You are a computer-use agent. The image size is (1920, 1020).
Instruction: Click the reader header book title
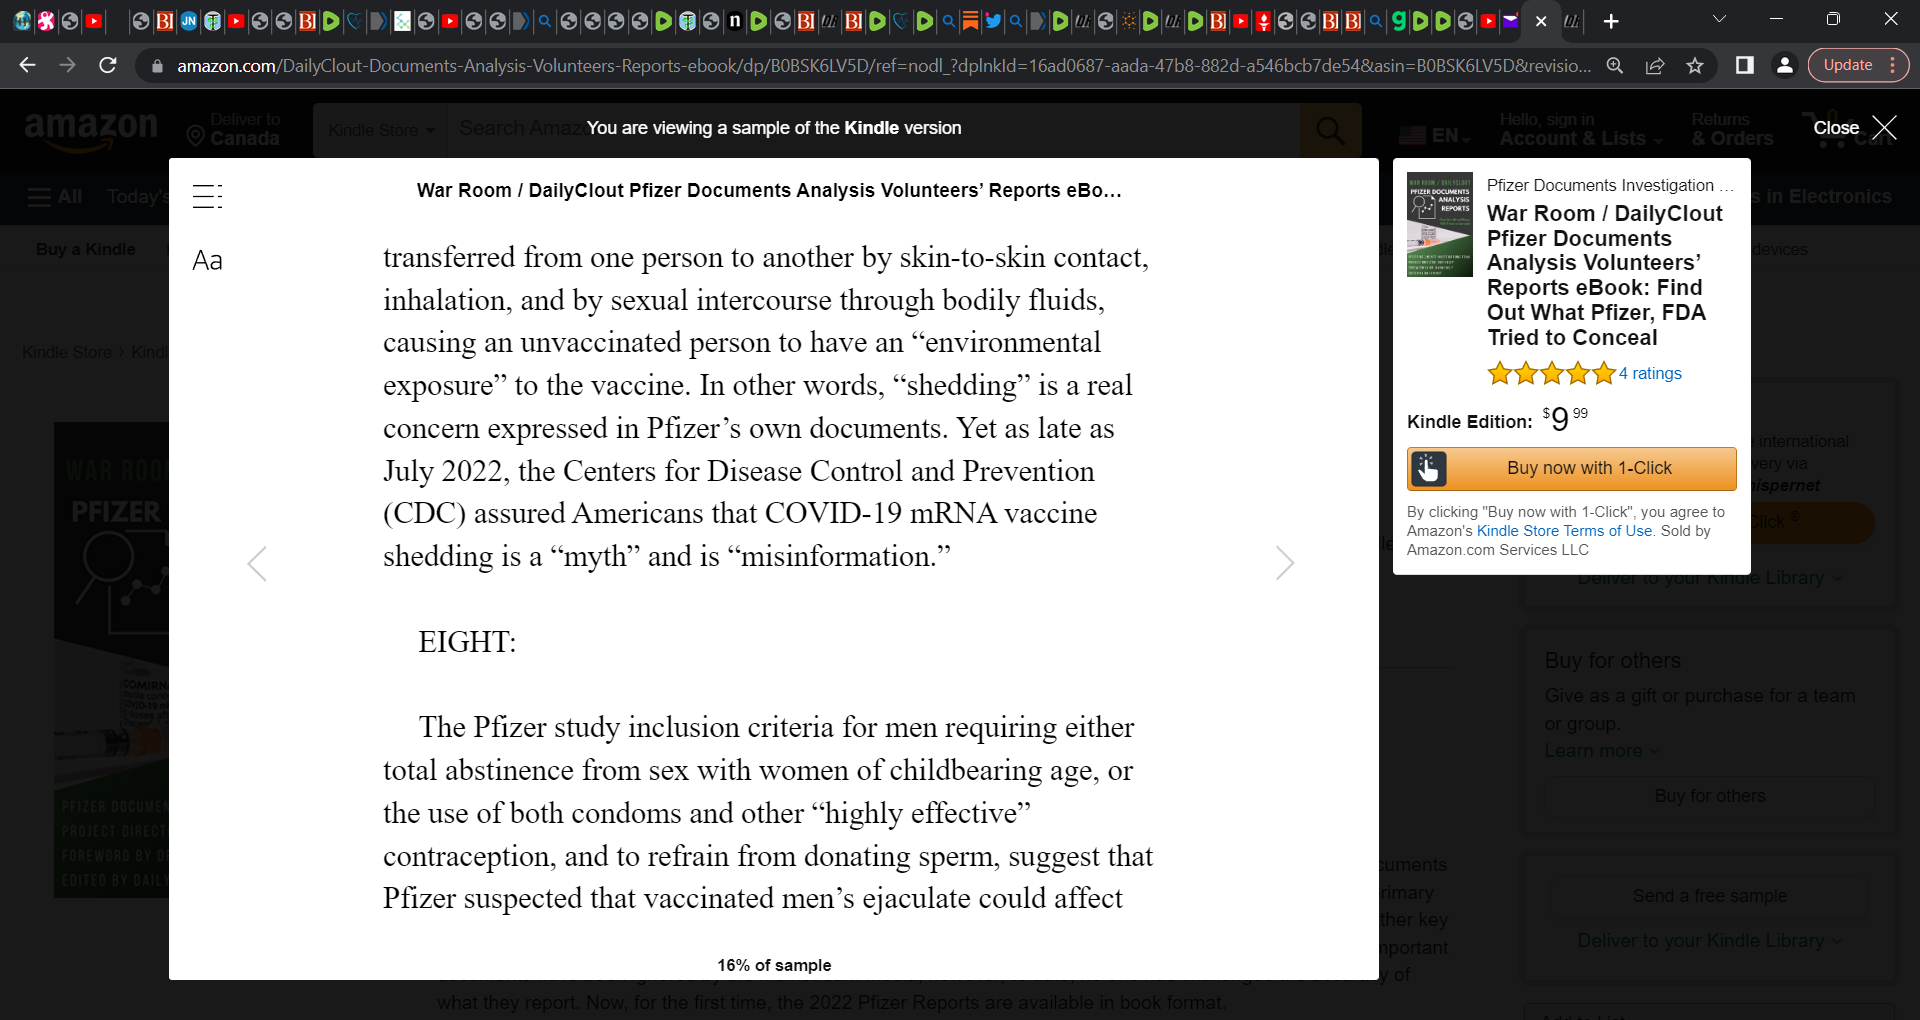click(769, 190)
